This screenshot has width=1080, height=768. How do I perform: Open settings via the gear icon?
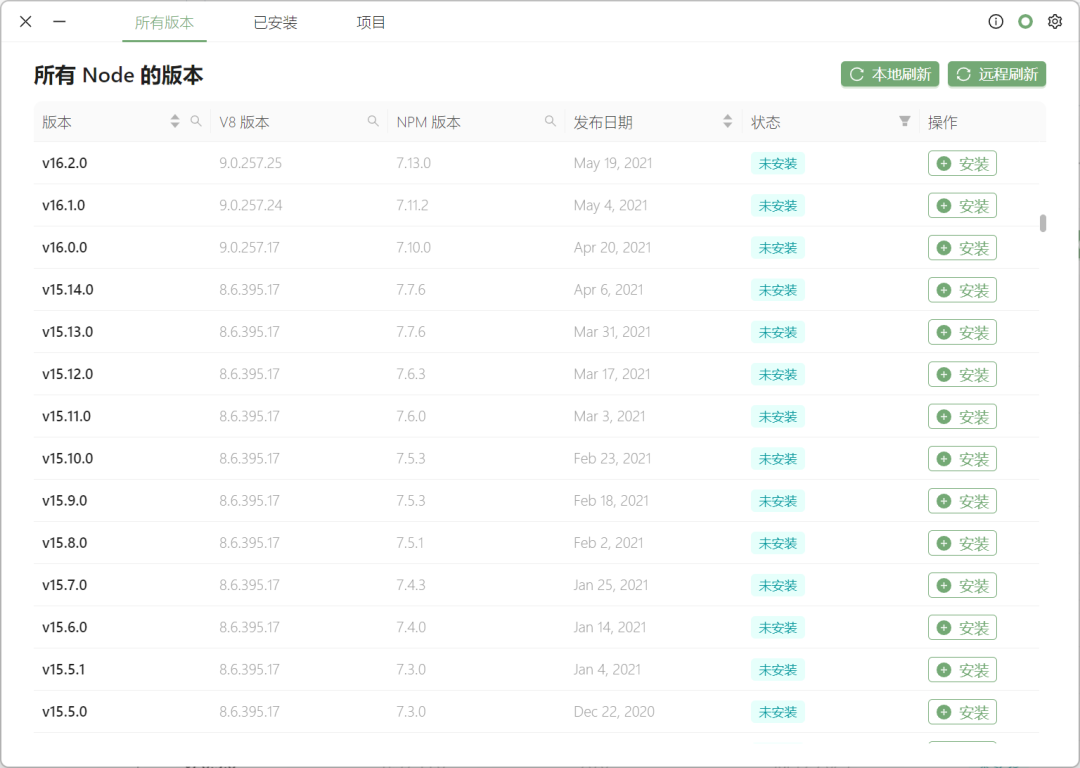click(x=1055, y=22)
